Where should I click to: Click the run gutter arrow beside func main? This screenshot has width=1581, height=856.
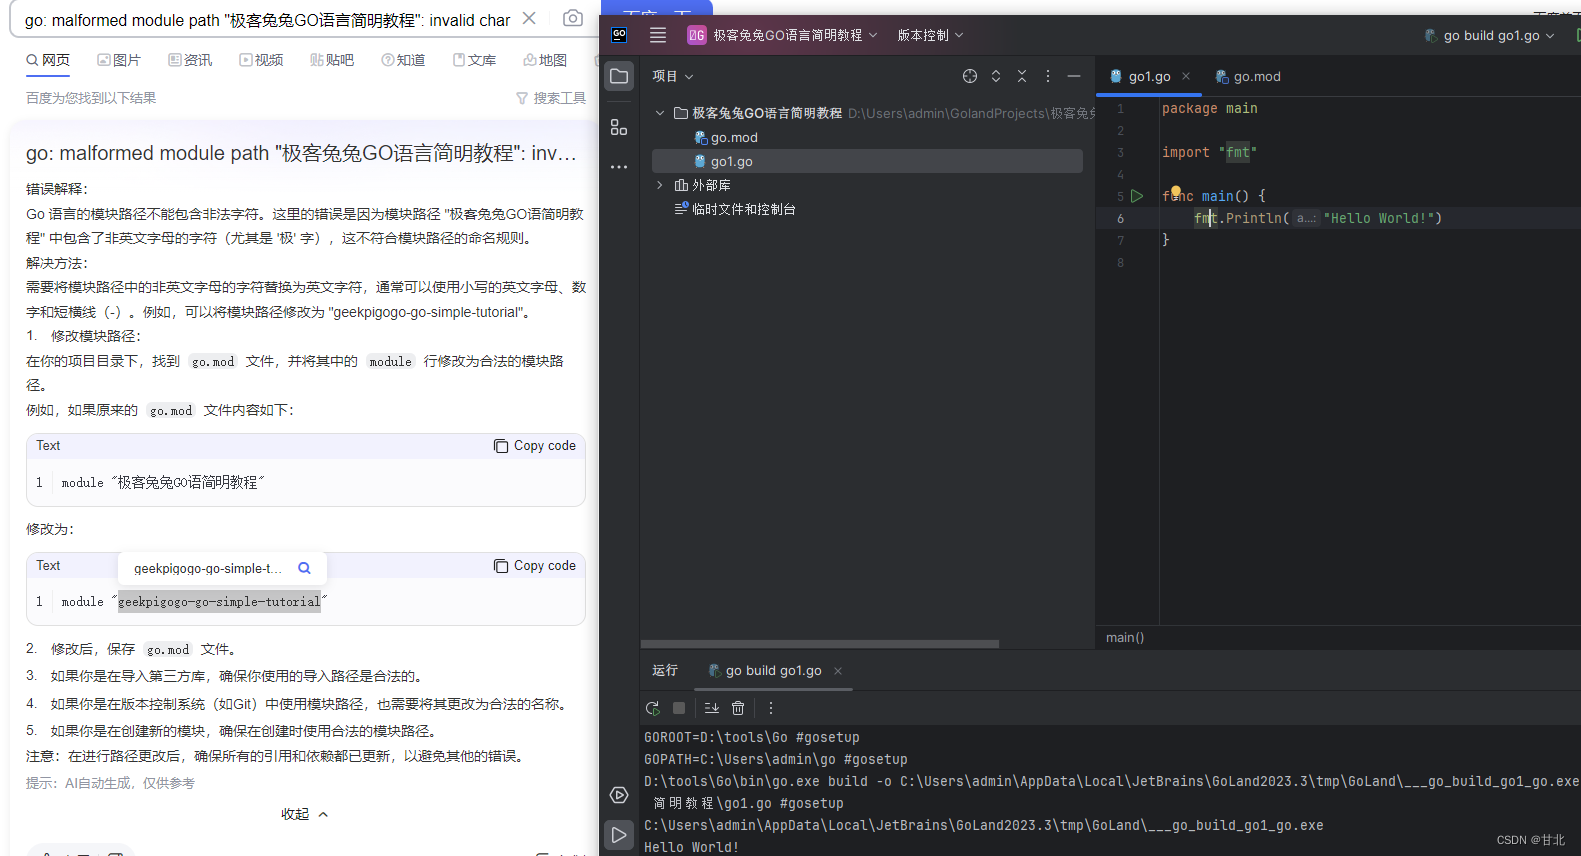tap(1137, 196)
